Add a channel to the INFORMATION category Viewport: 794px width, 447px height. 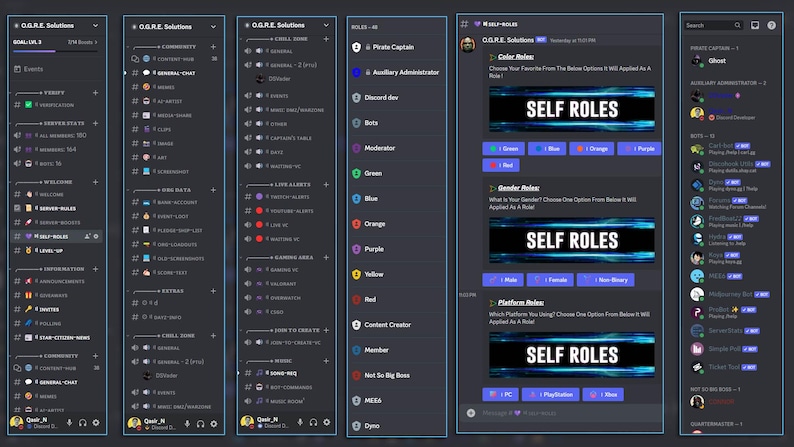pyautogui.click(x=95, y=269)
